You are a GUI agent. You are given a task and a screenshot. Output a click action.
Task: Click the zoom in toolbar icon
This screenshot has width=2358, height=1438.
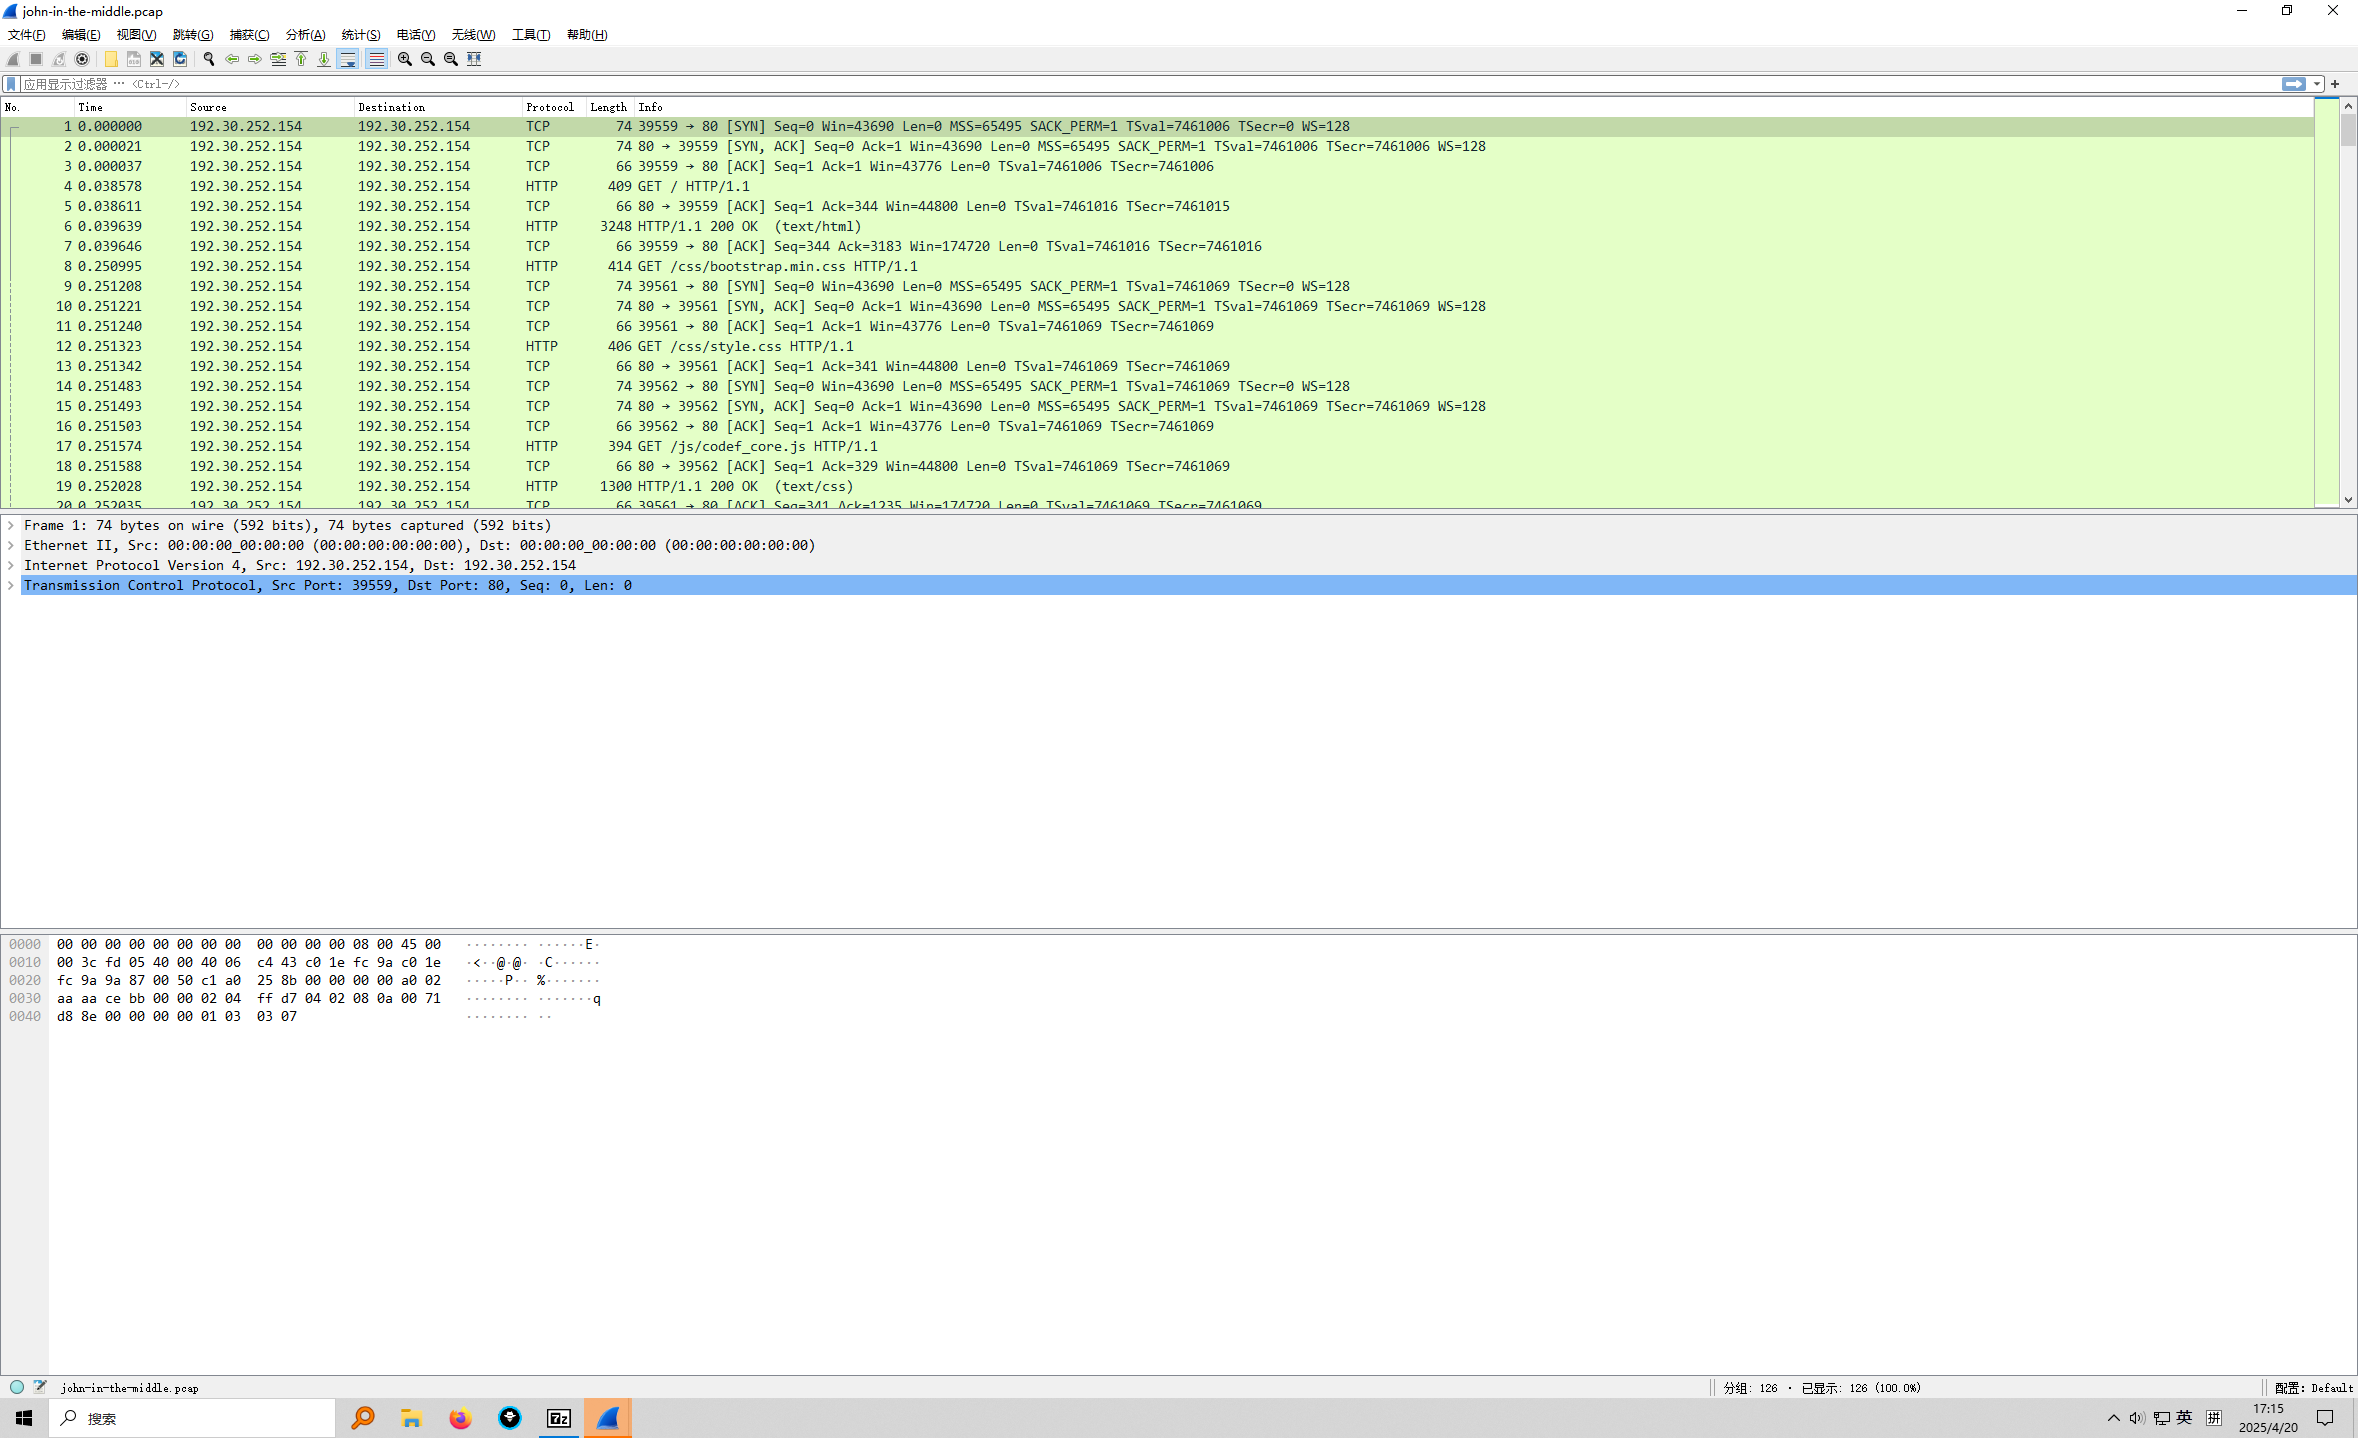click(x=405, y=59)
